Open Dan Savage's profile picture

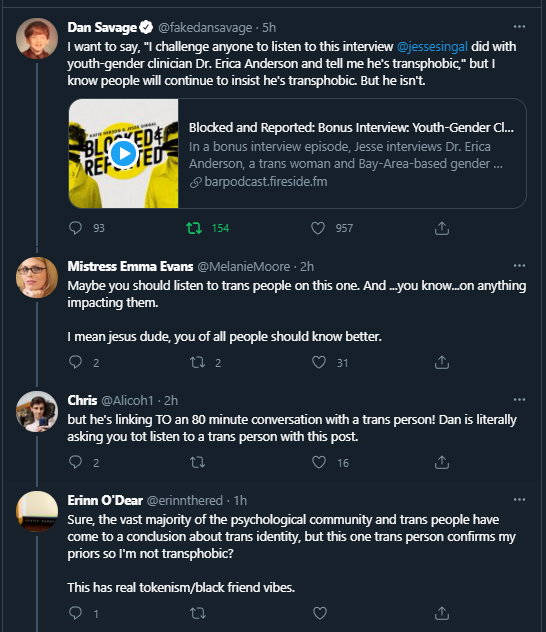tap(37, 38)
